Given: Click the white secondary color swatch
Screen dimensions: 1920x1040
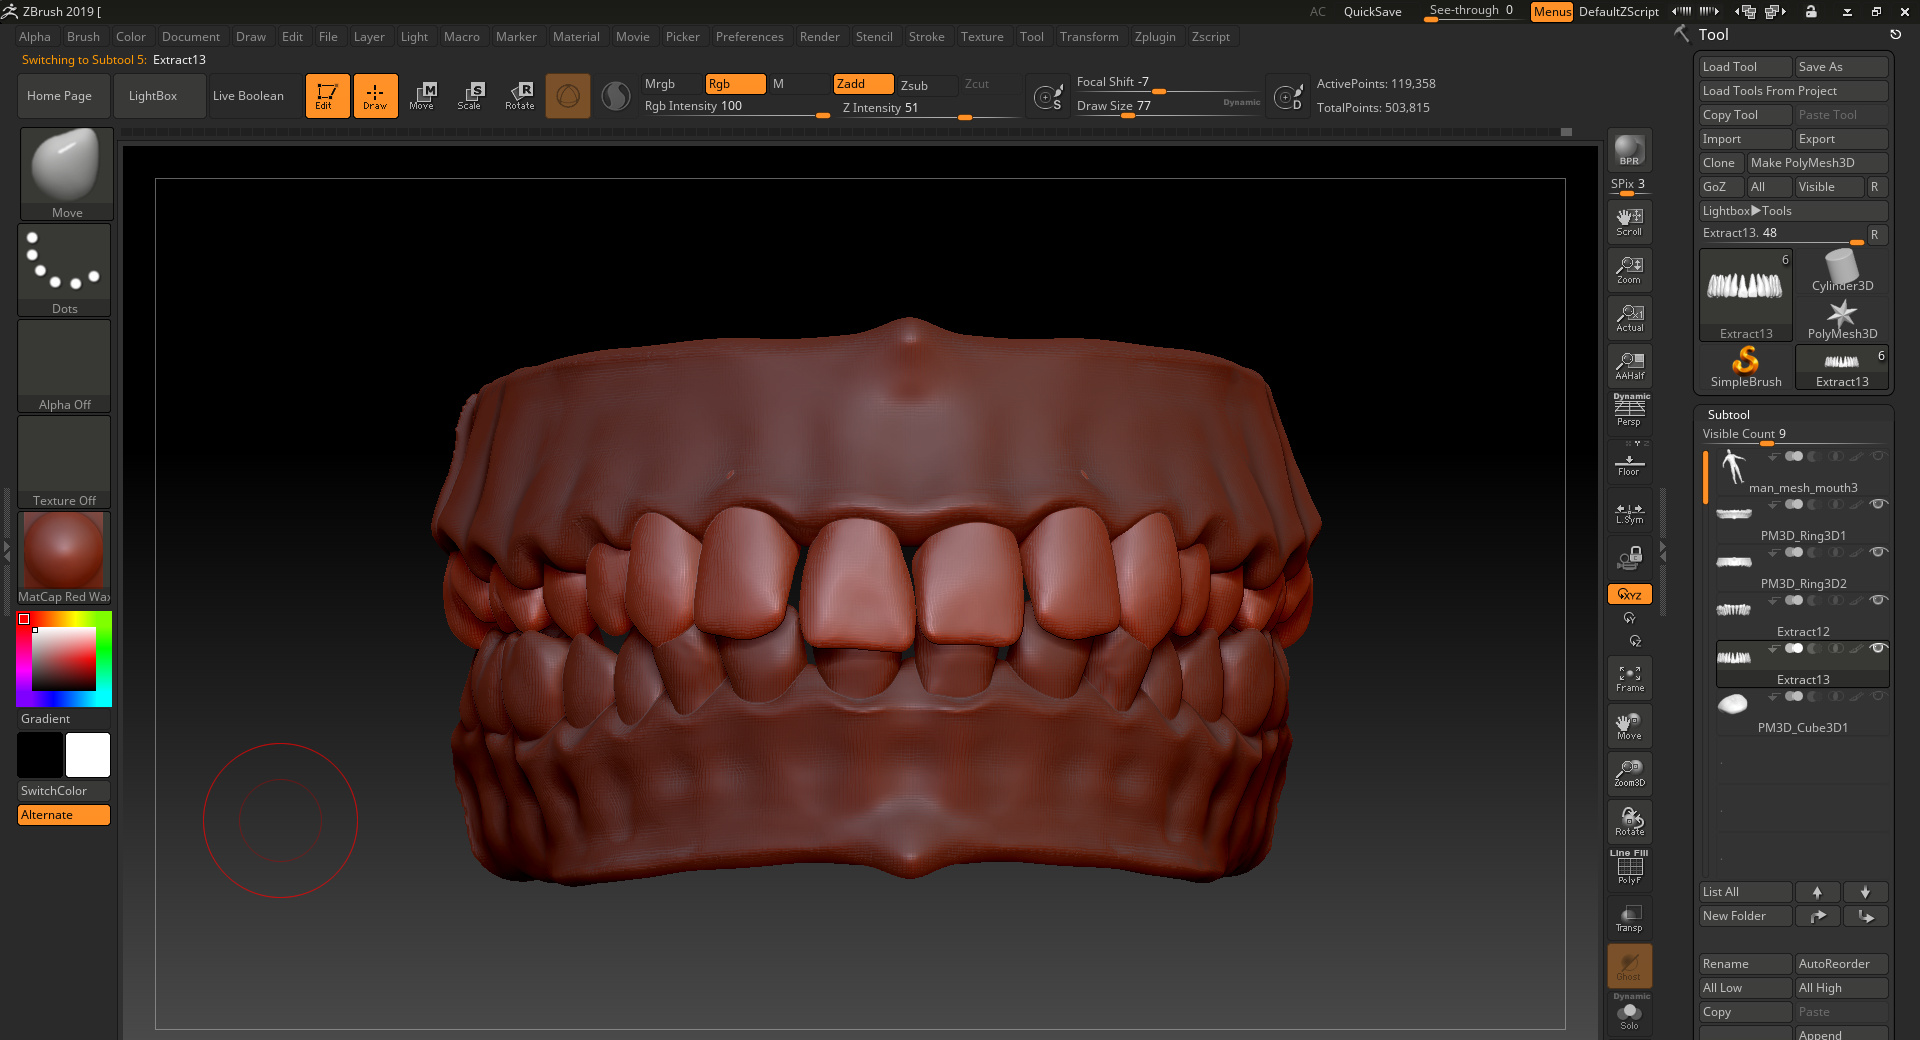Looking at the screenshot, I should tap(88, 755).
